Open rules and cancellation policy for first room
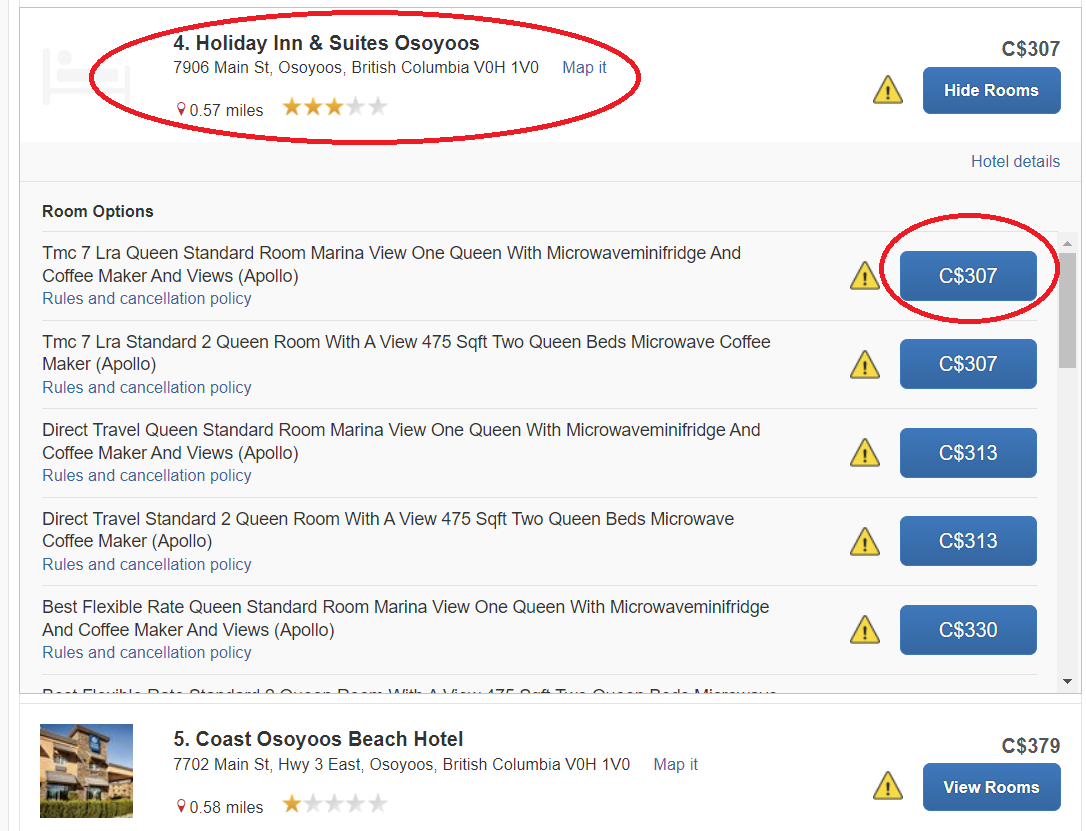The image size is (1086, 831). click(x=146, y=298)
